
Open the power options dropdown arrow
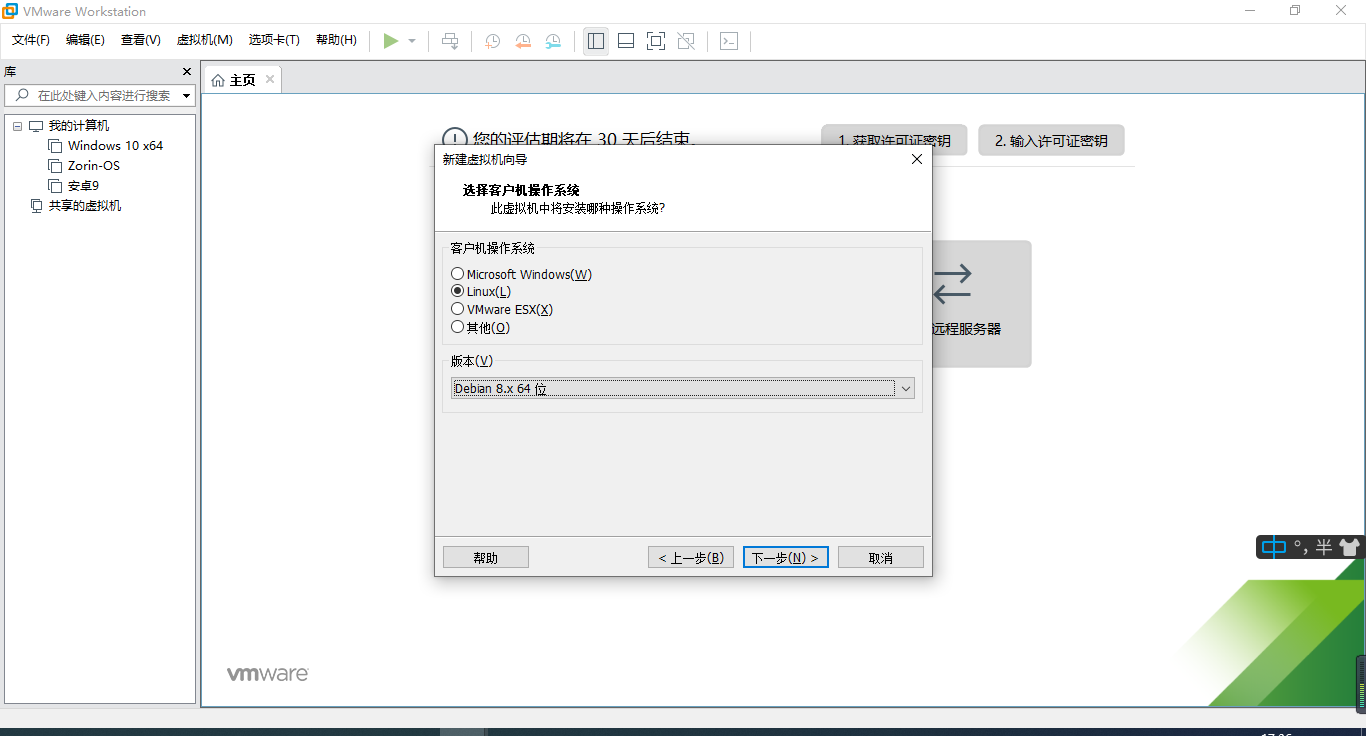pos(412,41)
